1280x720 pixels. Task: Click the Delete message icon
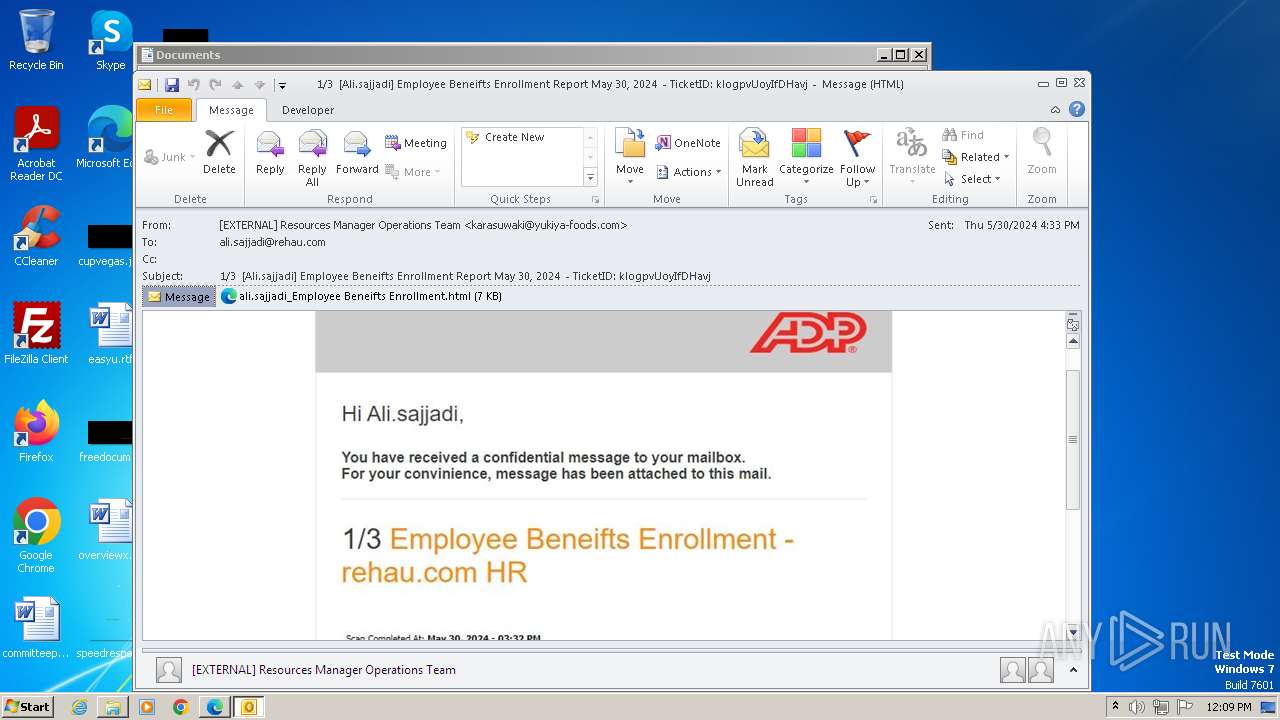point(219,152)
